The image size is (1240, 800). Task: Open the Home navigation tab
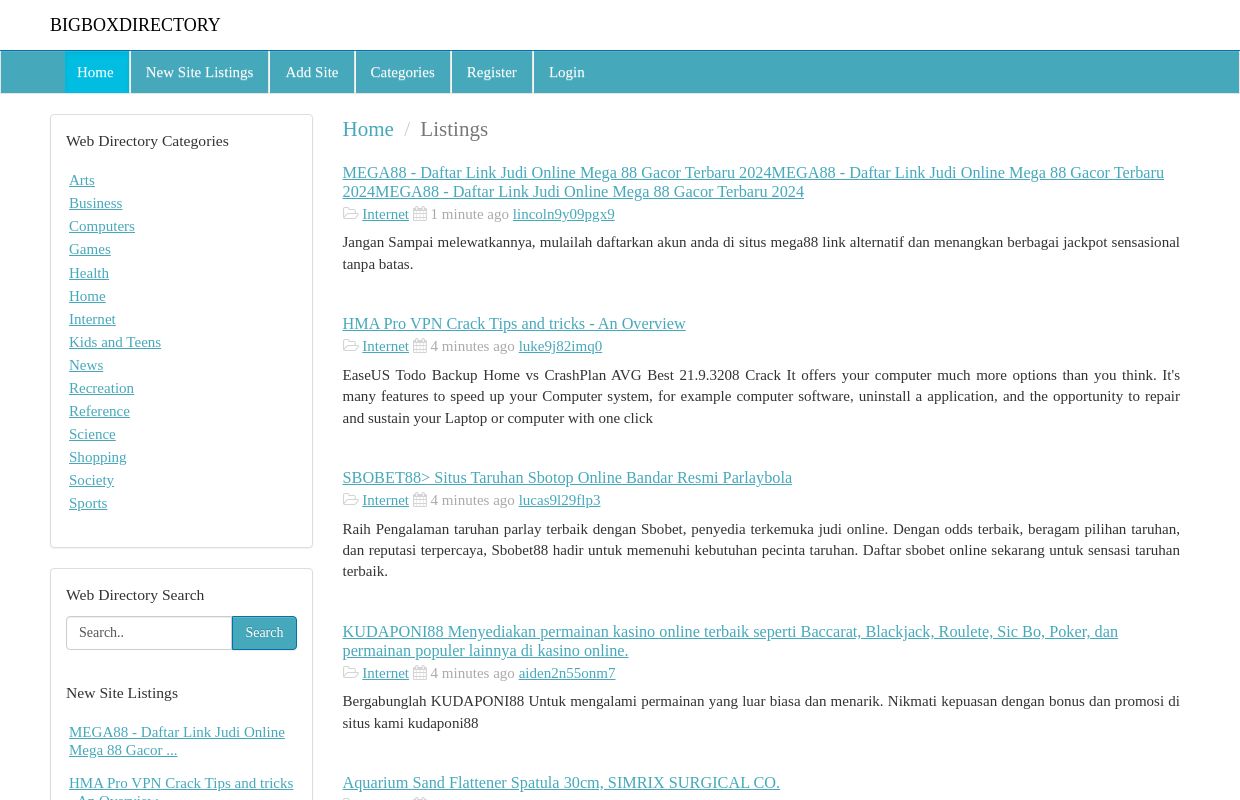tap(95, 72)
